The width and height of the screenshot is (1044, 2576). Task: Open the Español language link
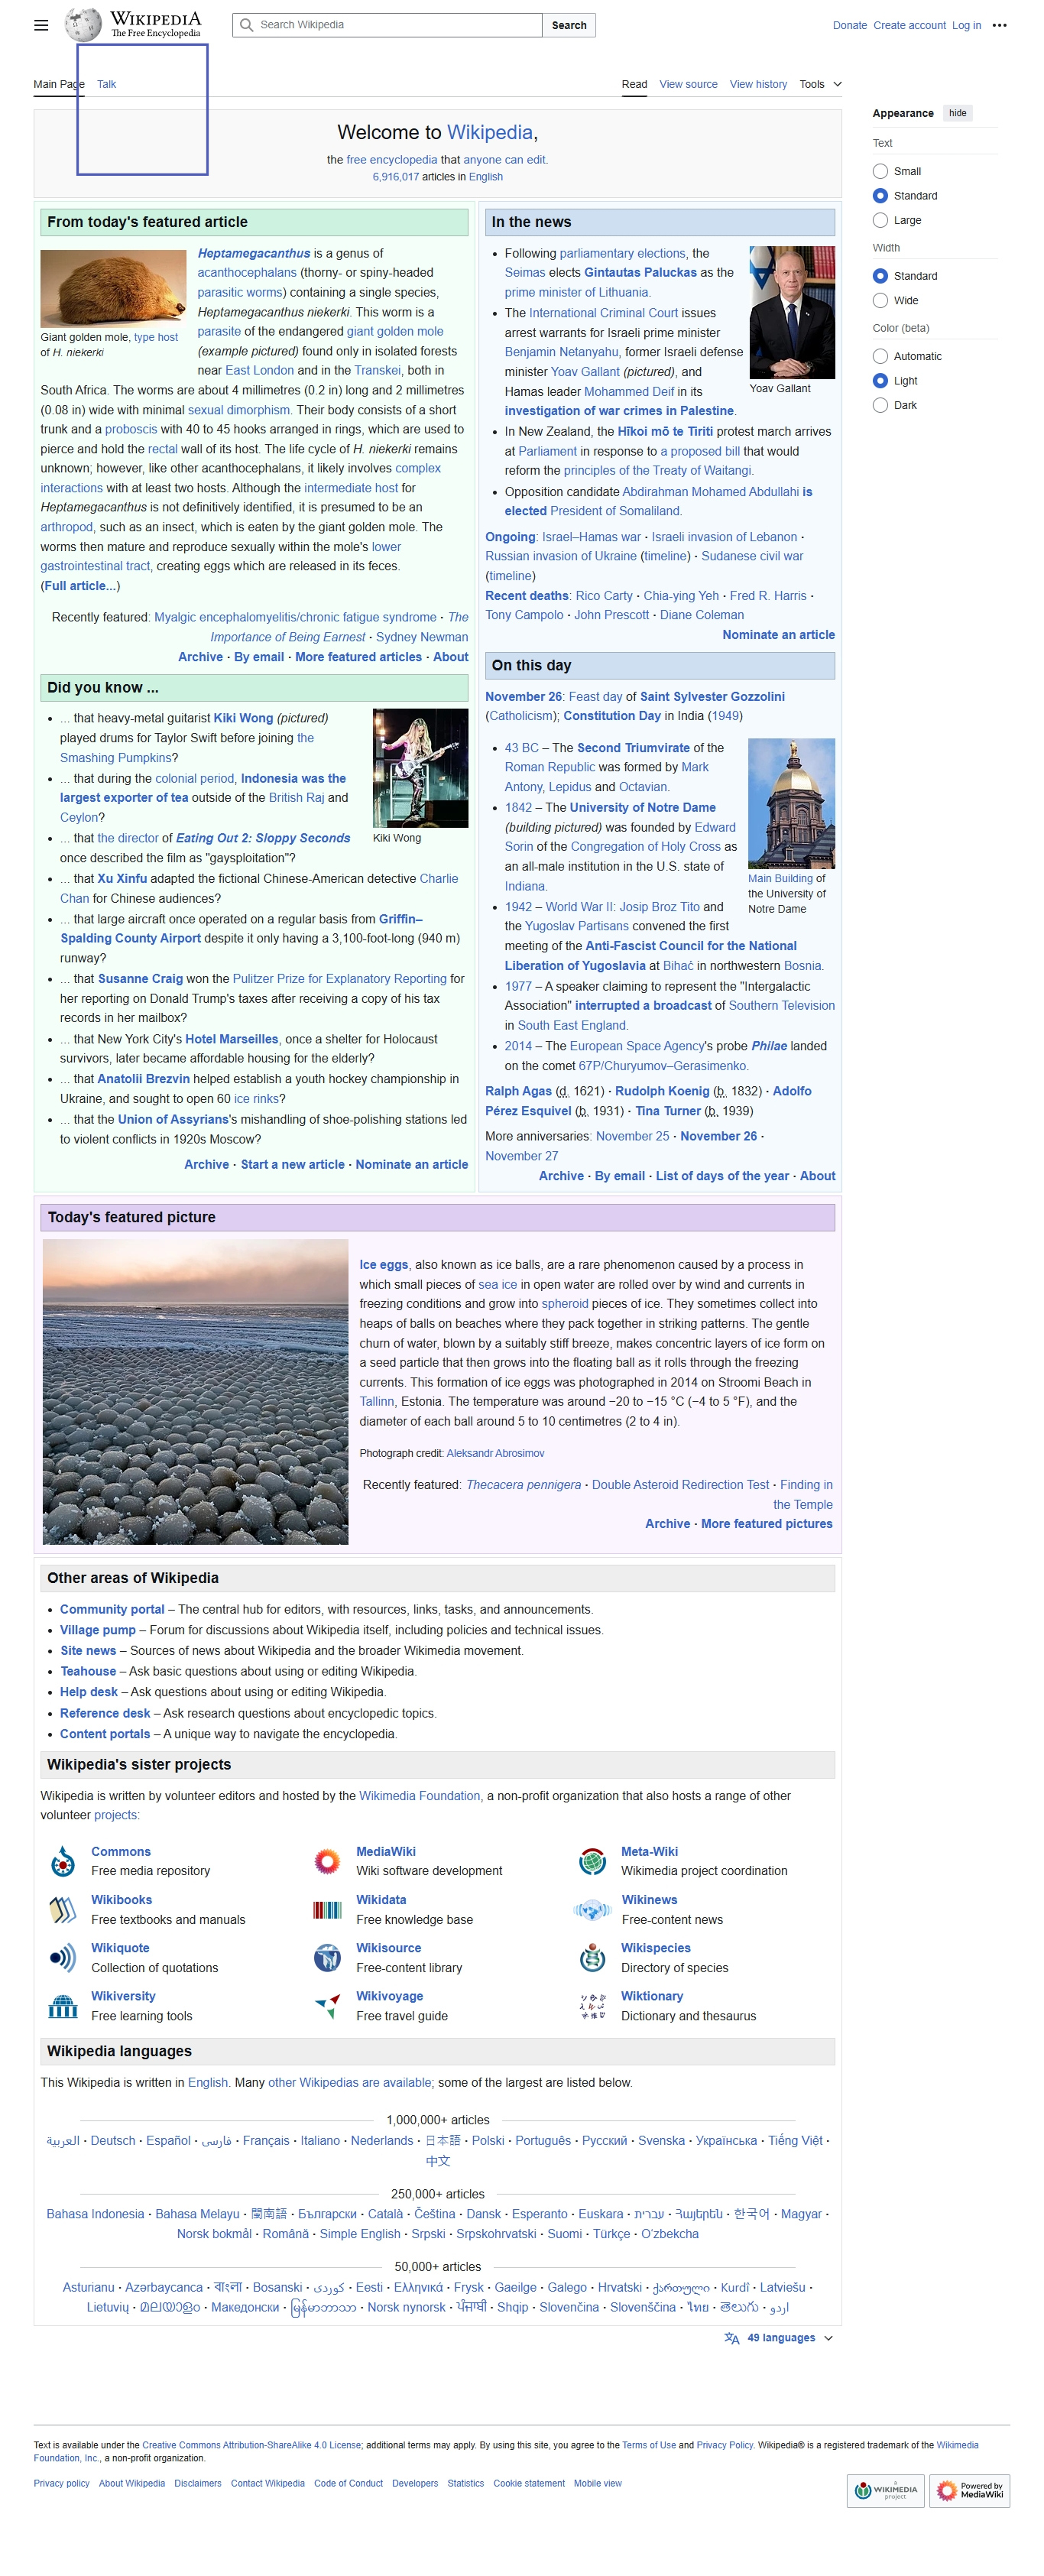tap(168, 2141)
